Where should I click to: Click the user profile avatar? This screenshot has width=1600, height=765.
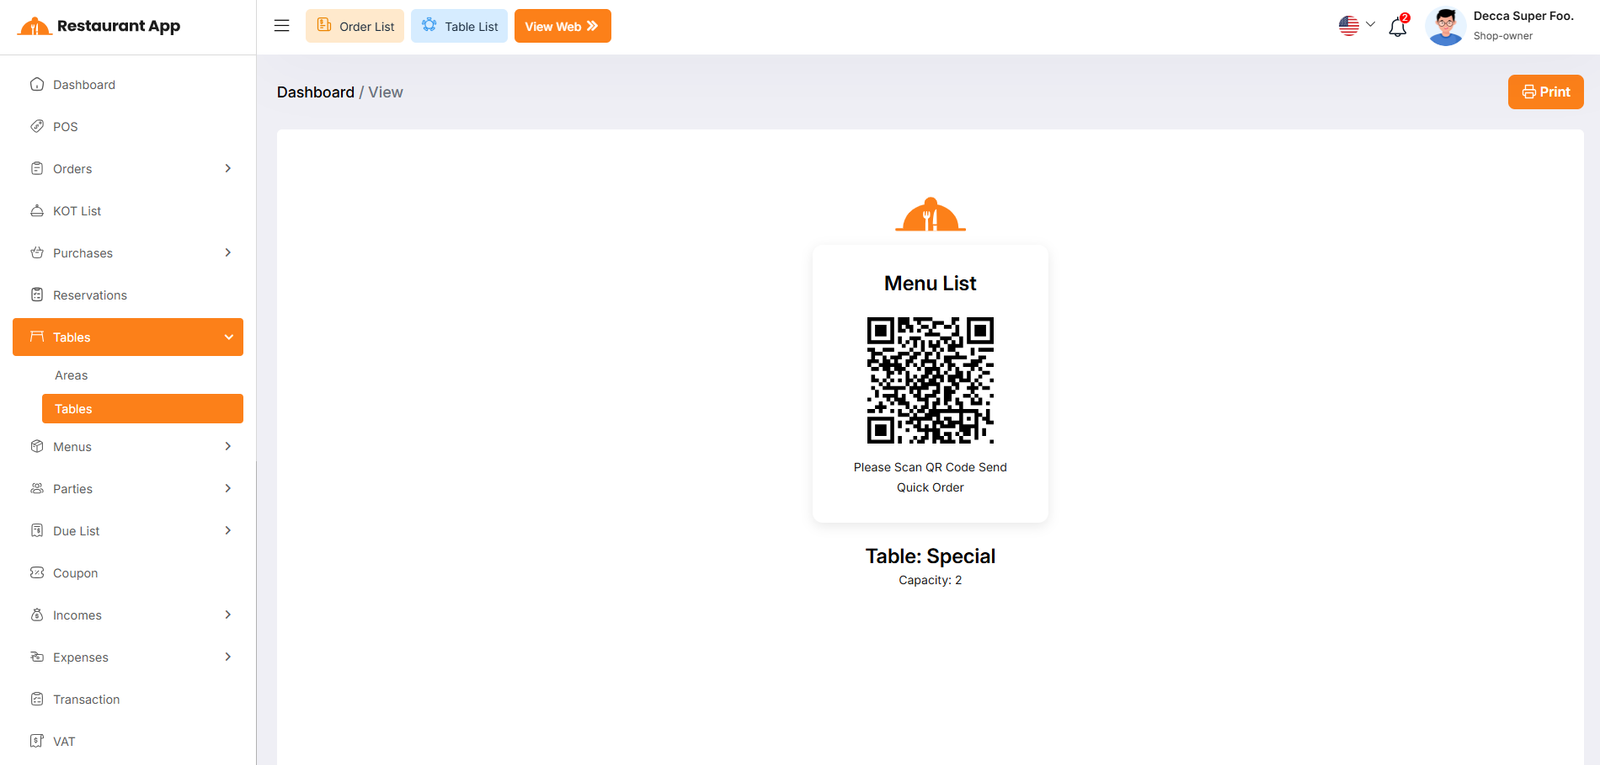[x=1445, y=27]
